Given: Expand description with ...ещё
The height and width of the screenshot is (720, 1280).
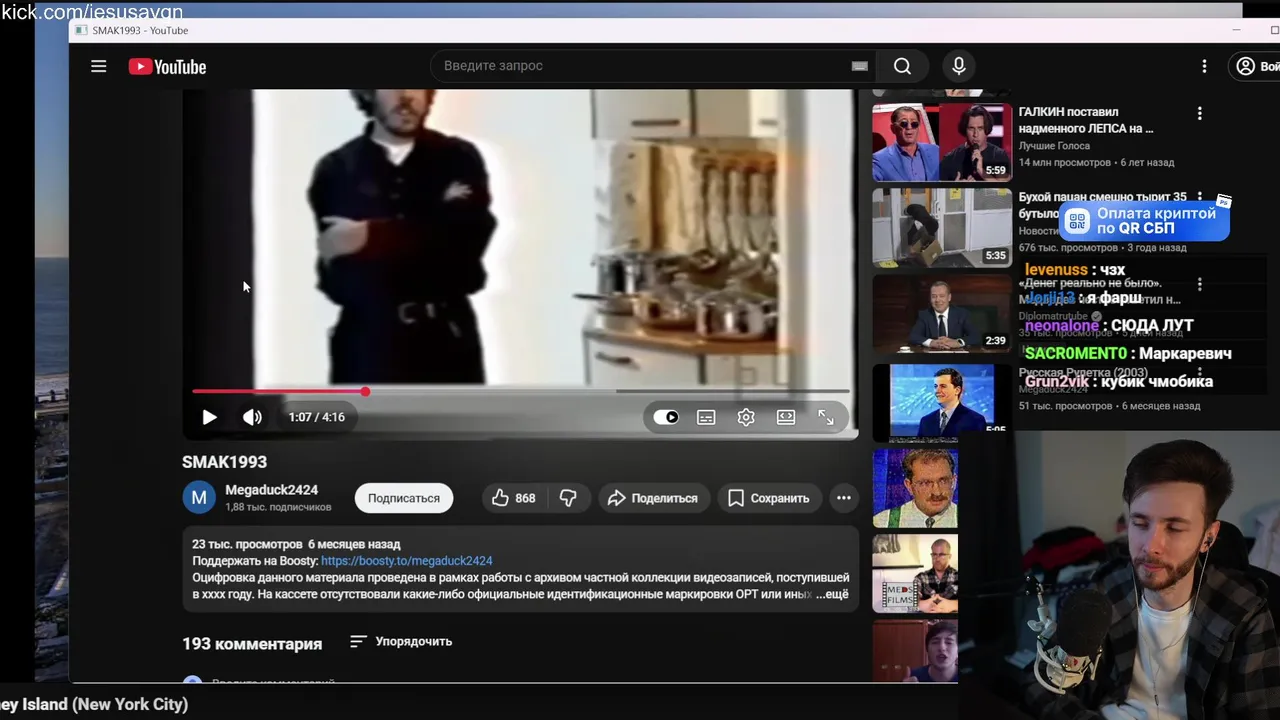Looking at the screenshot, I should (832, 594).
